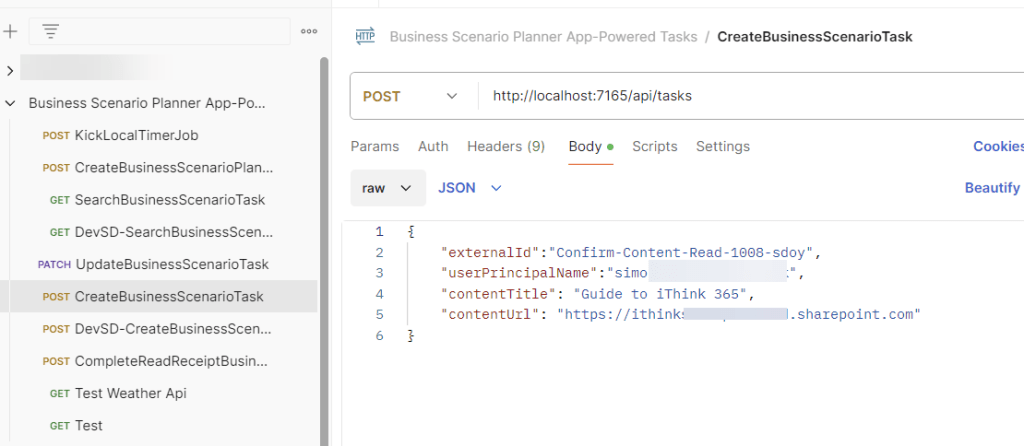This screenshot has width=1024, height=446.
Task: Open the POST method dropdown
Action: tap(410, 97)
